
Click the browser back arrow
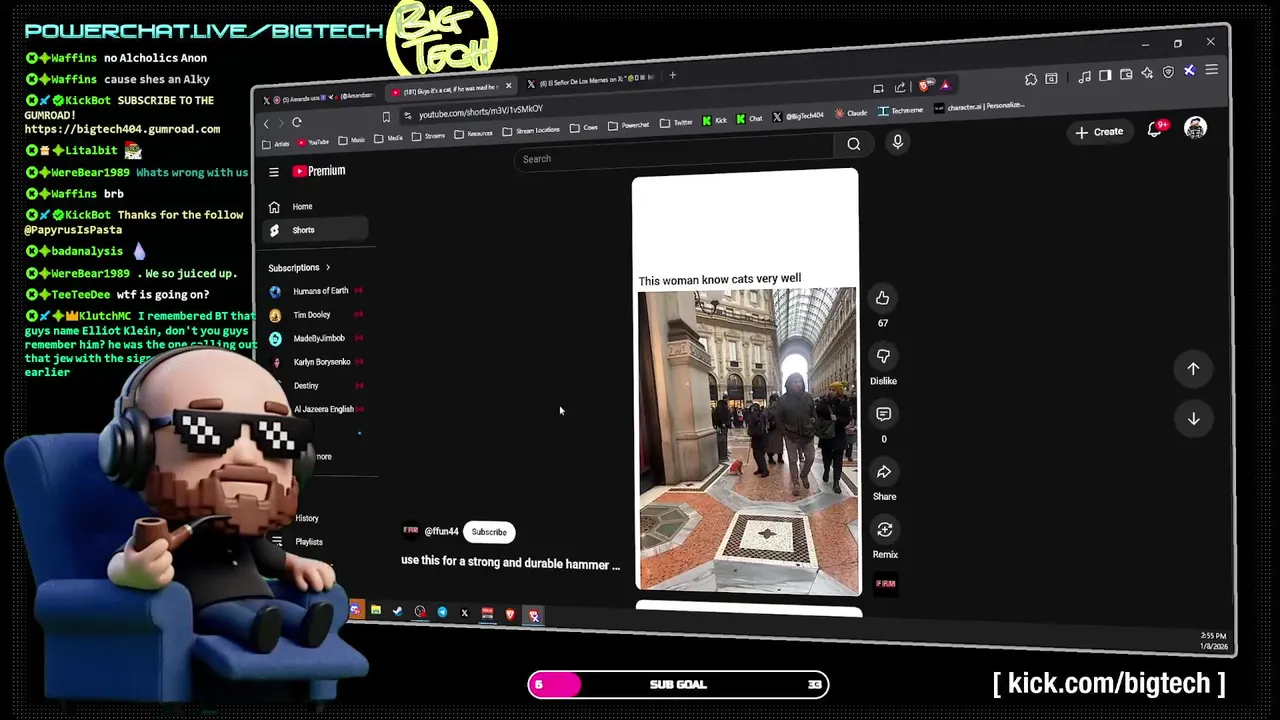point(266,123)
